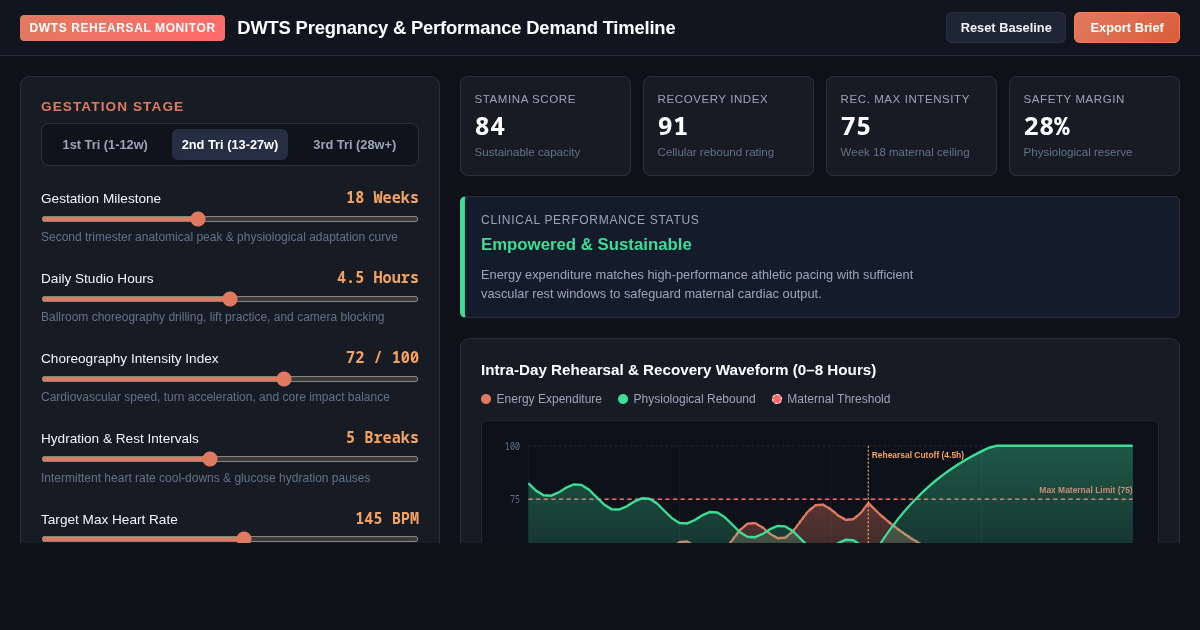The height and width of the screenshot is (630, 1200).
Task: Click the Reset Baseline button
Action: coord(1006,28)
